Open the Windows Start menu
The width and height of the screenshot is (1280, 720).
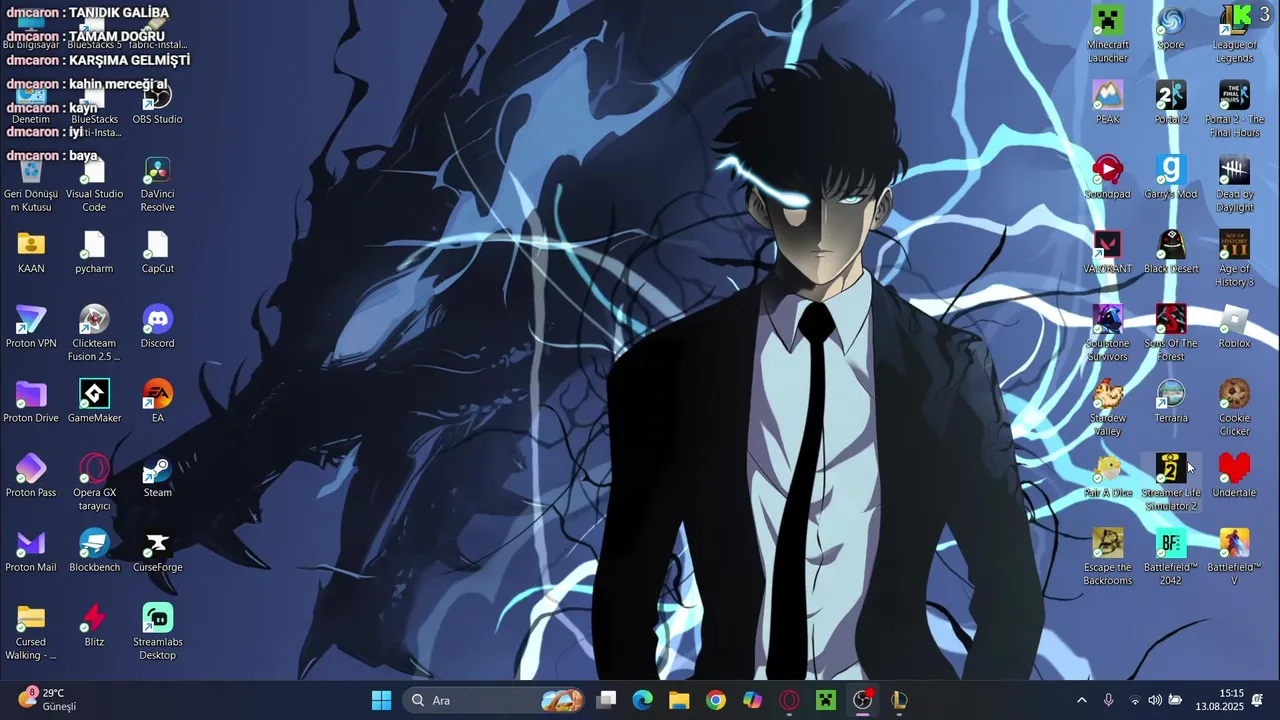382,700
